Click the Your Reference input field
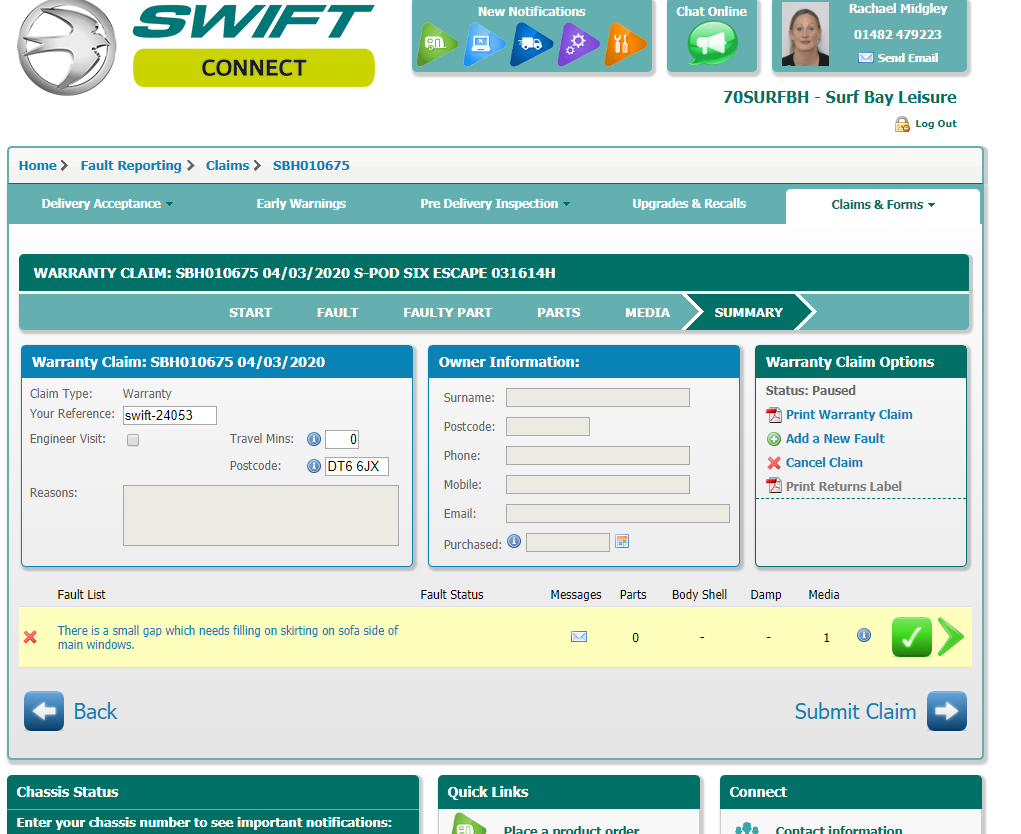The width and height of the screenshot is (1021, 834). pos(169,415)
